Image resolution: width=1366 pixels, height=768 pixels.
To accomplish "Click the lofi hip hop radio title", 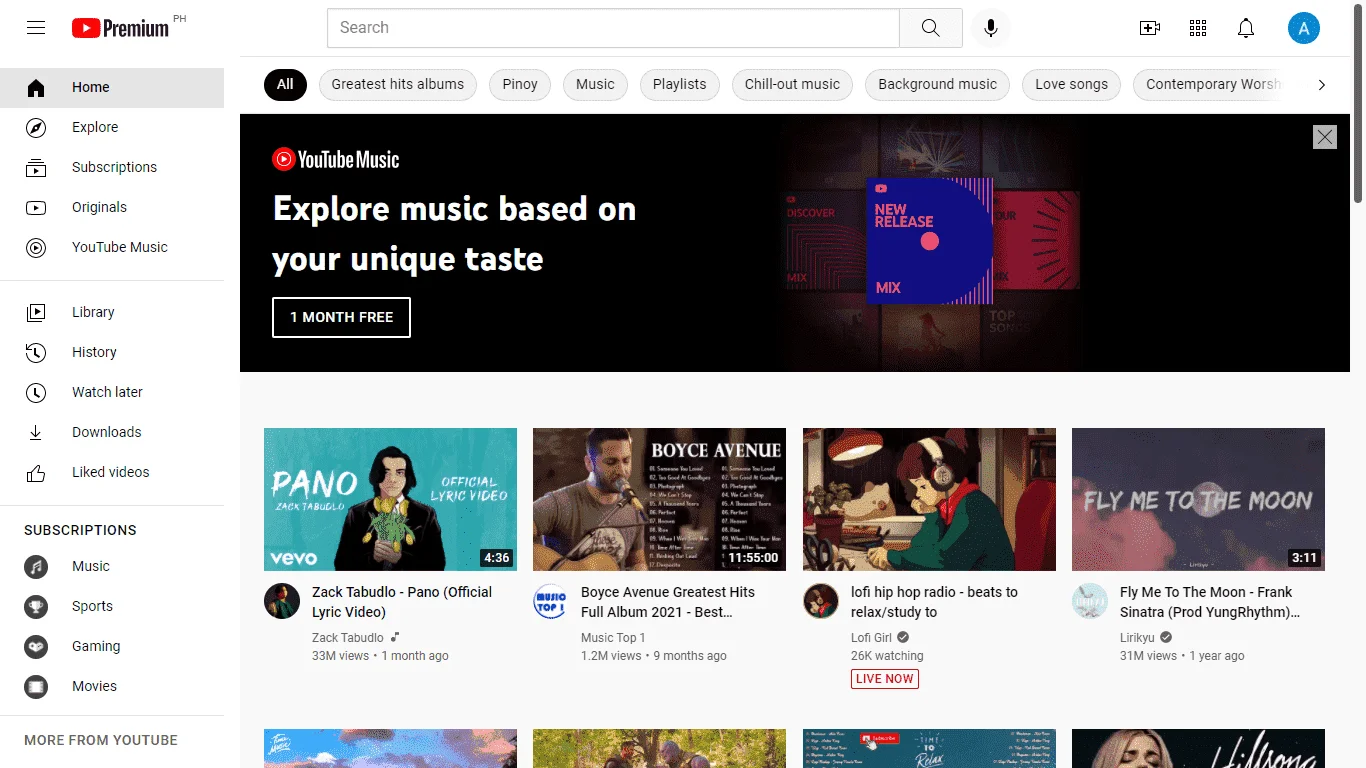I will tap(934, 602).
